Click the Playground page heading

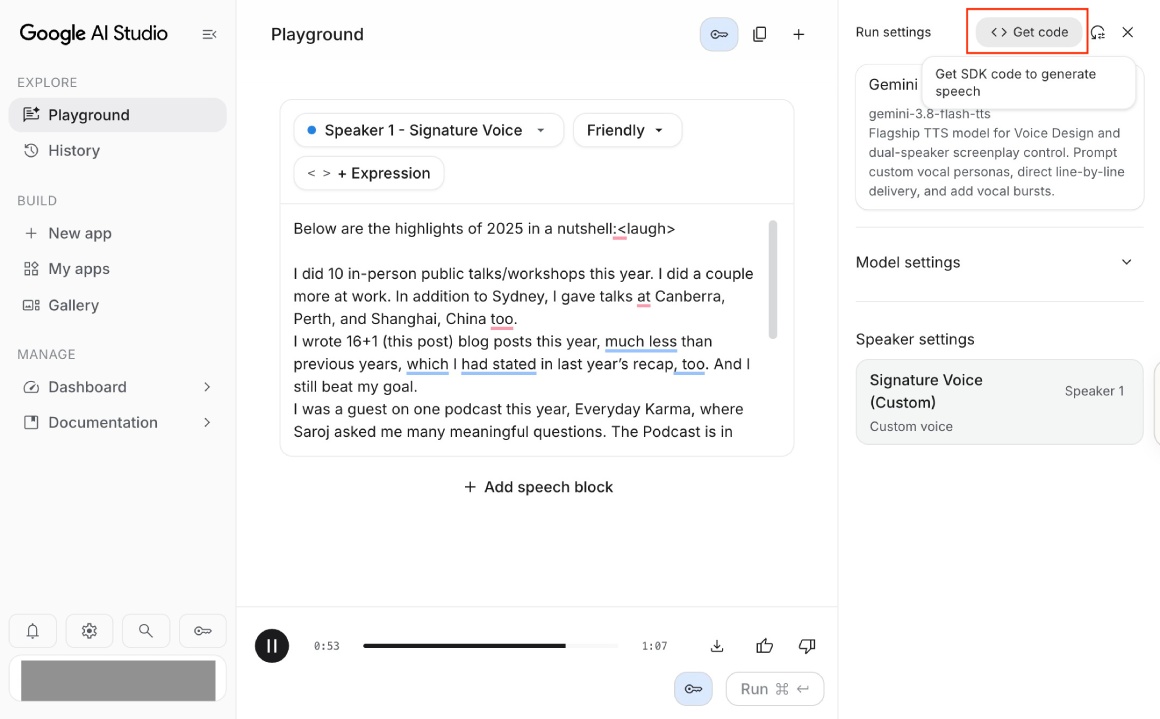click(317, 34)
